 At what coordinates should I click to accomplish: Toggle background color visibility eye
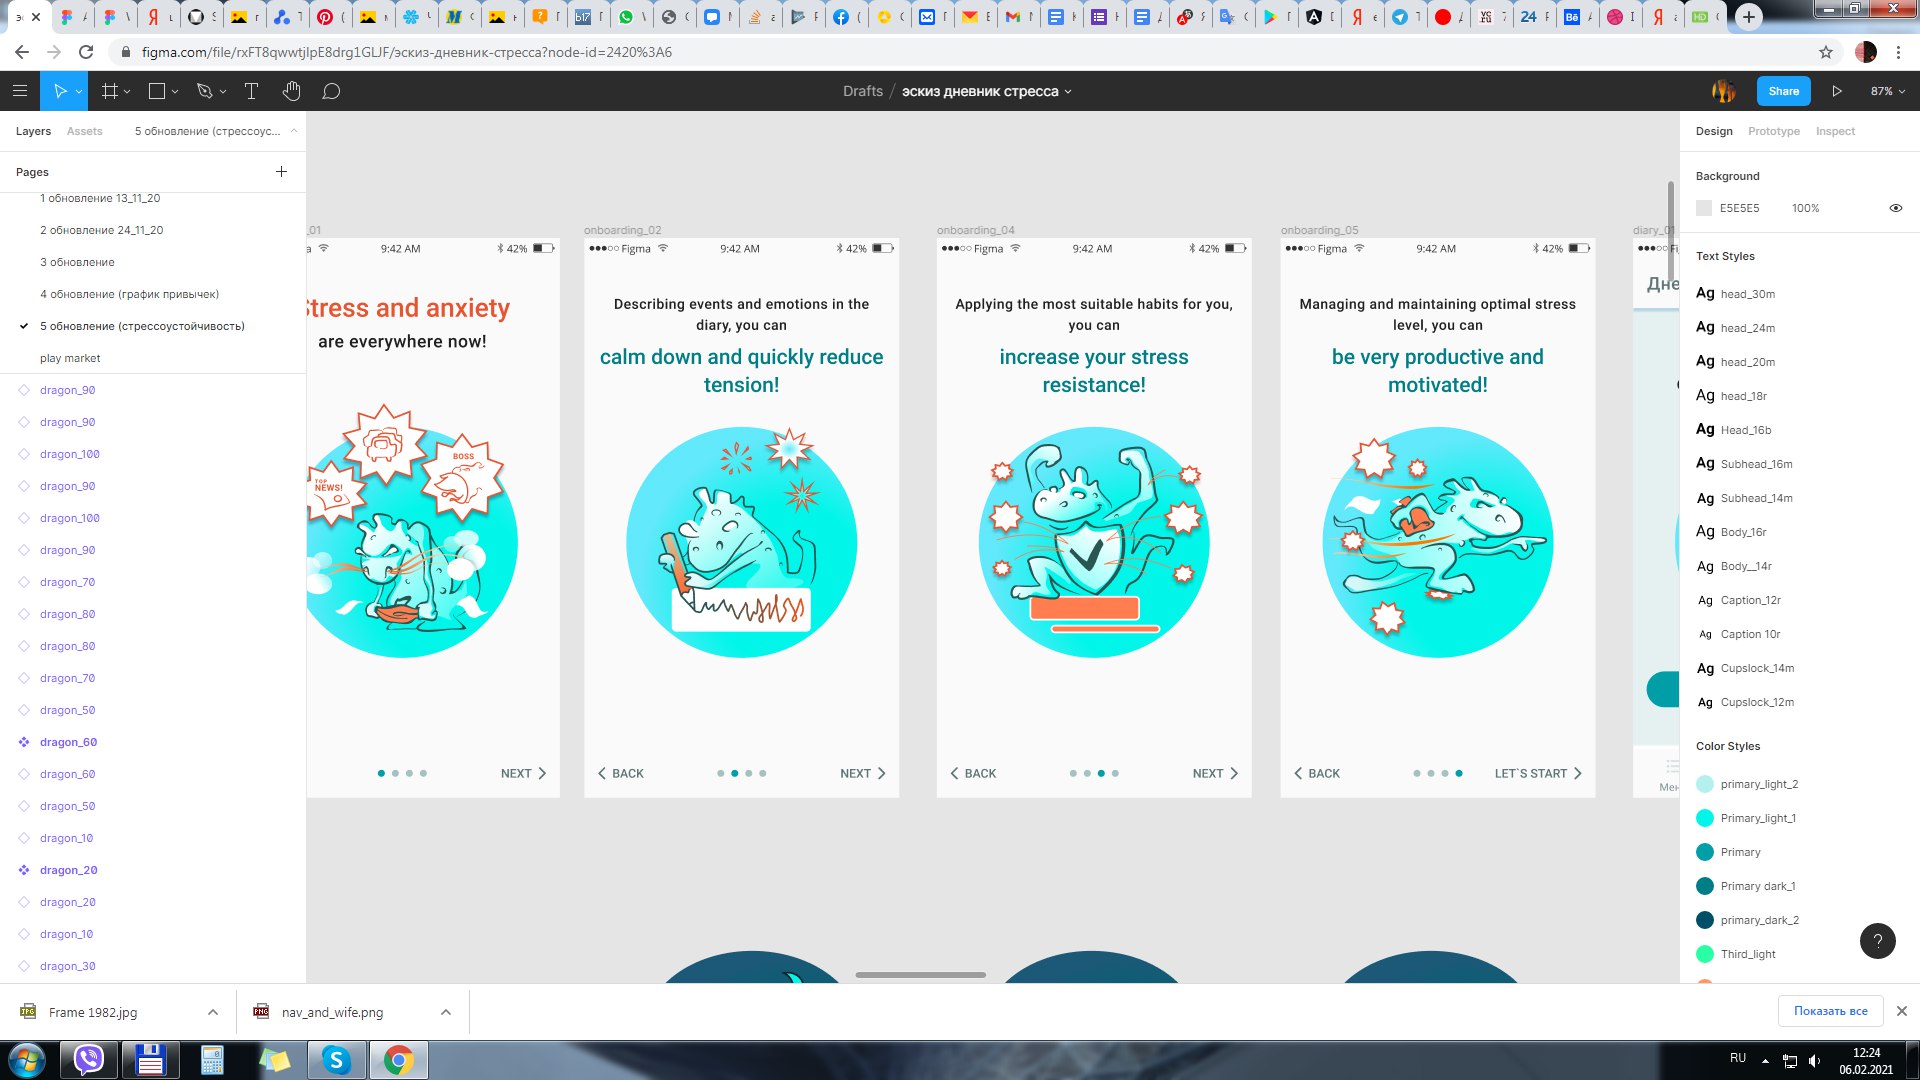point(1895,208)
